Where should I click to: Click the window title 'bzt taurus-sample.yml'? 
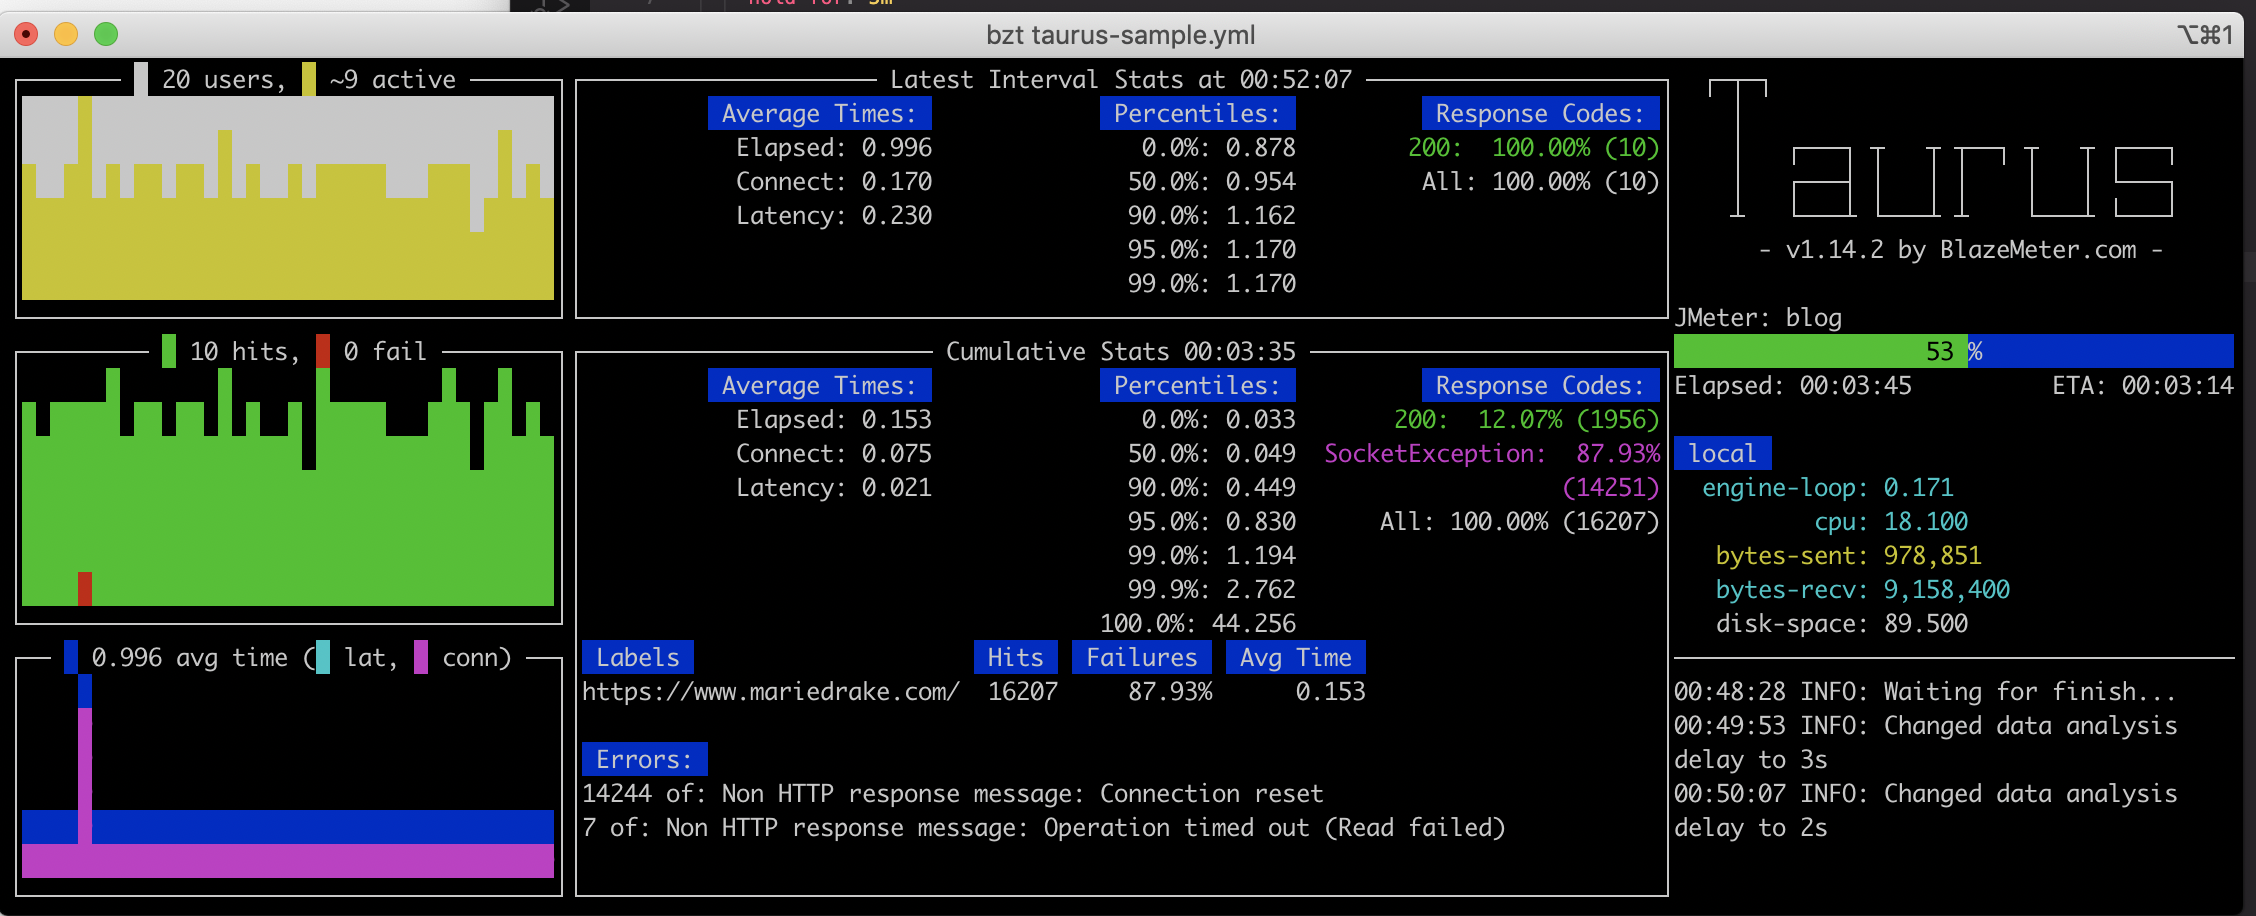click(1120, 35)
